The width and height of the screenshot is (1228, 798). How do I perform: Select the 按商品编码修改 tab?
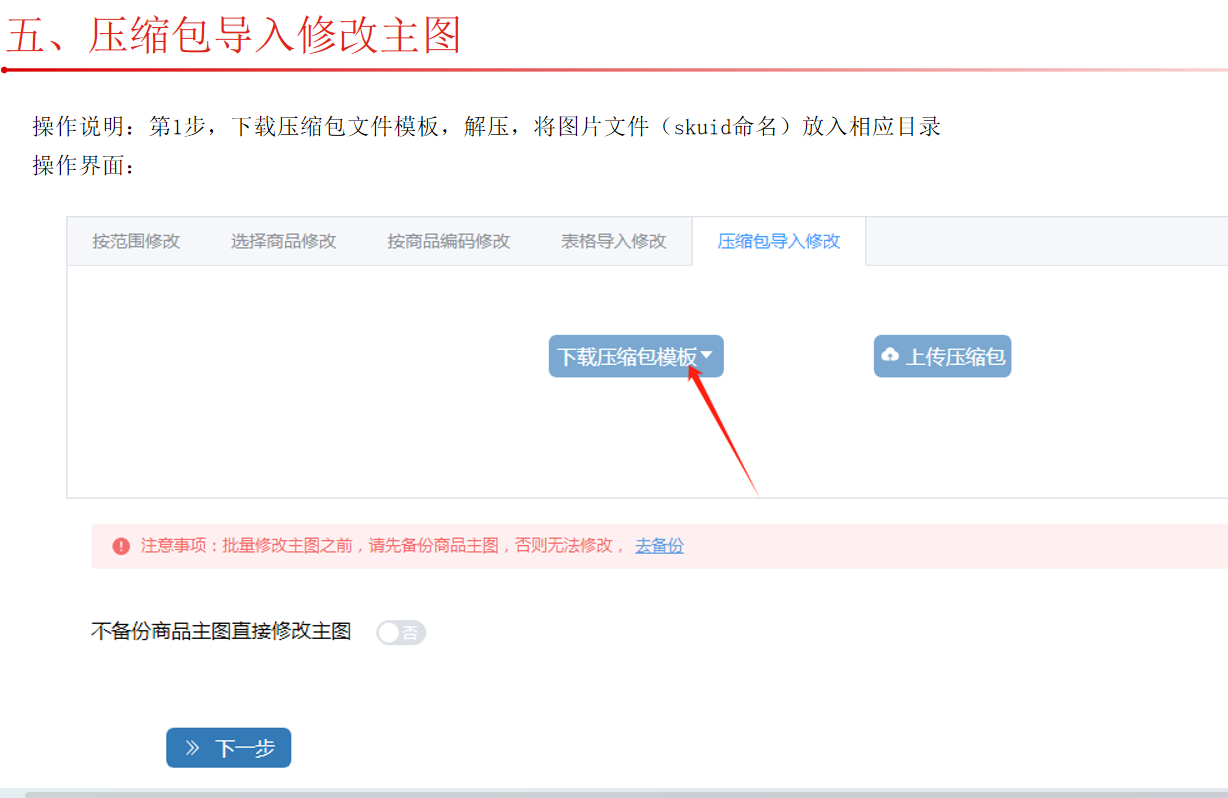click(449, 241)
